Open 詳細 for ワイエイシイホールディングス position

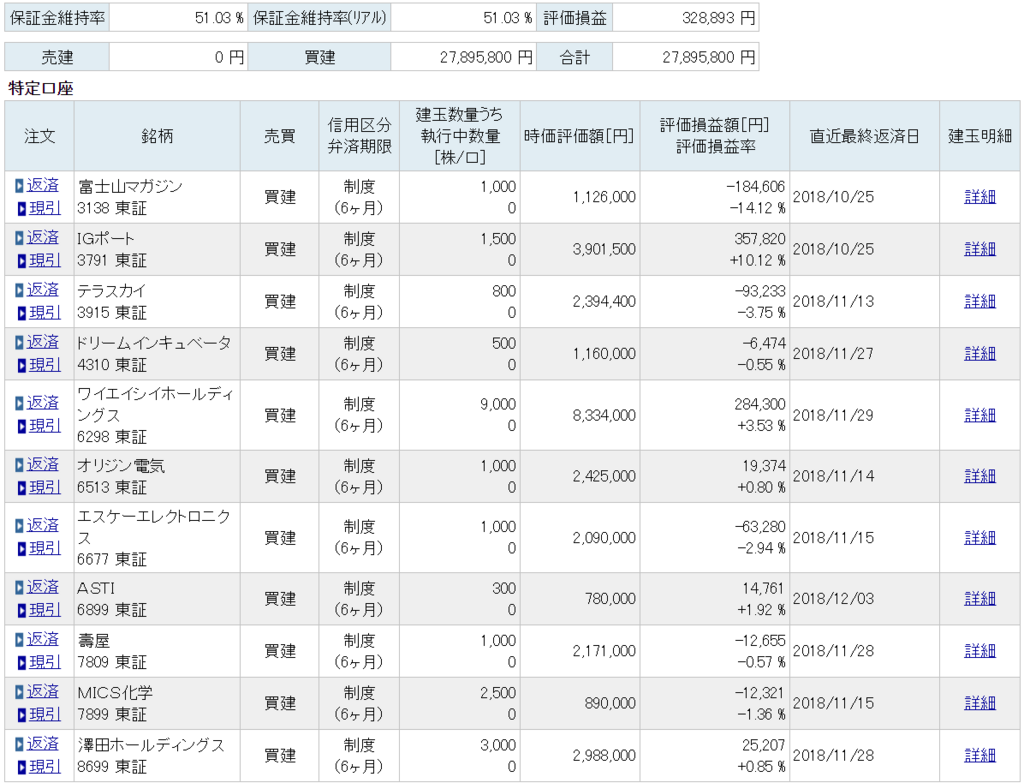point(980,415)
